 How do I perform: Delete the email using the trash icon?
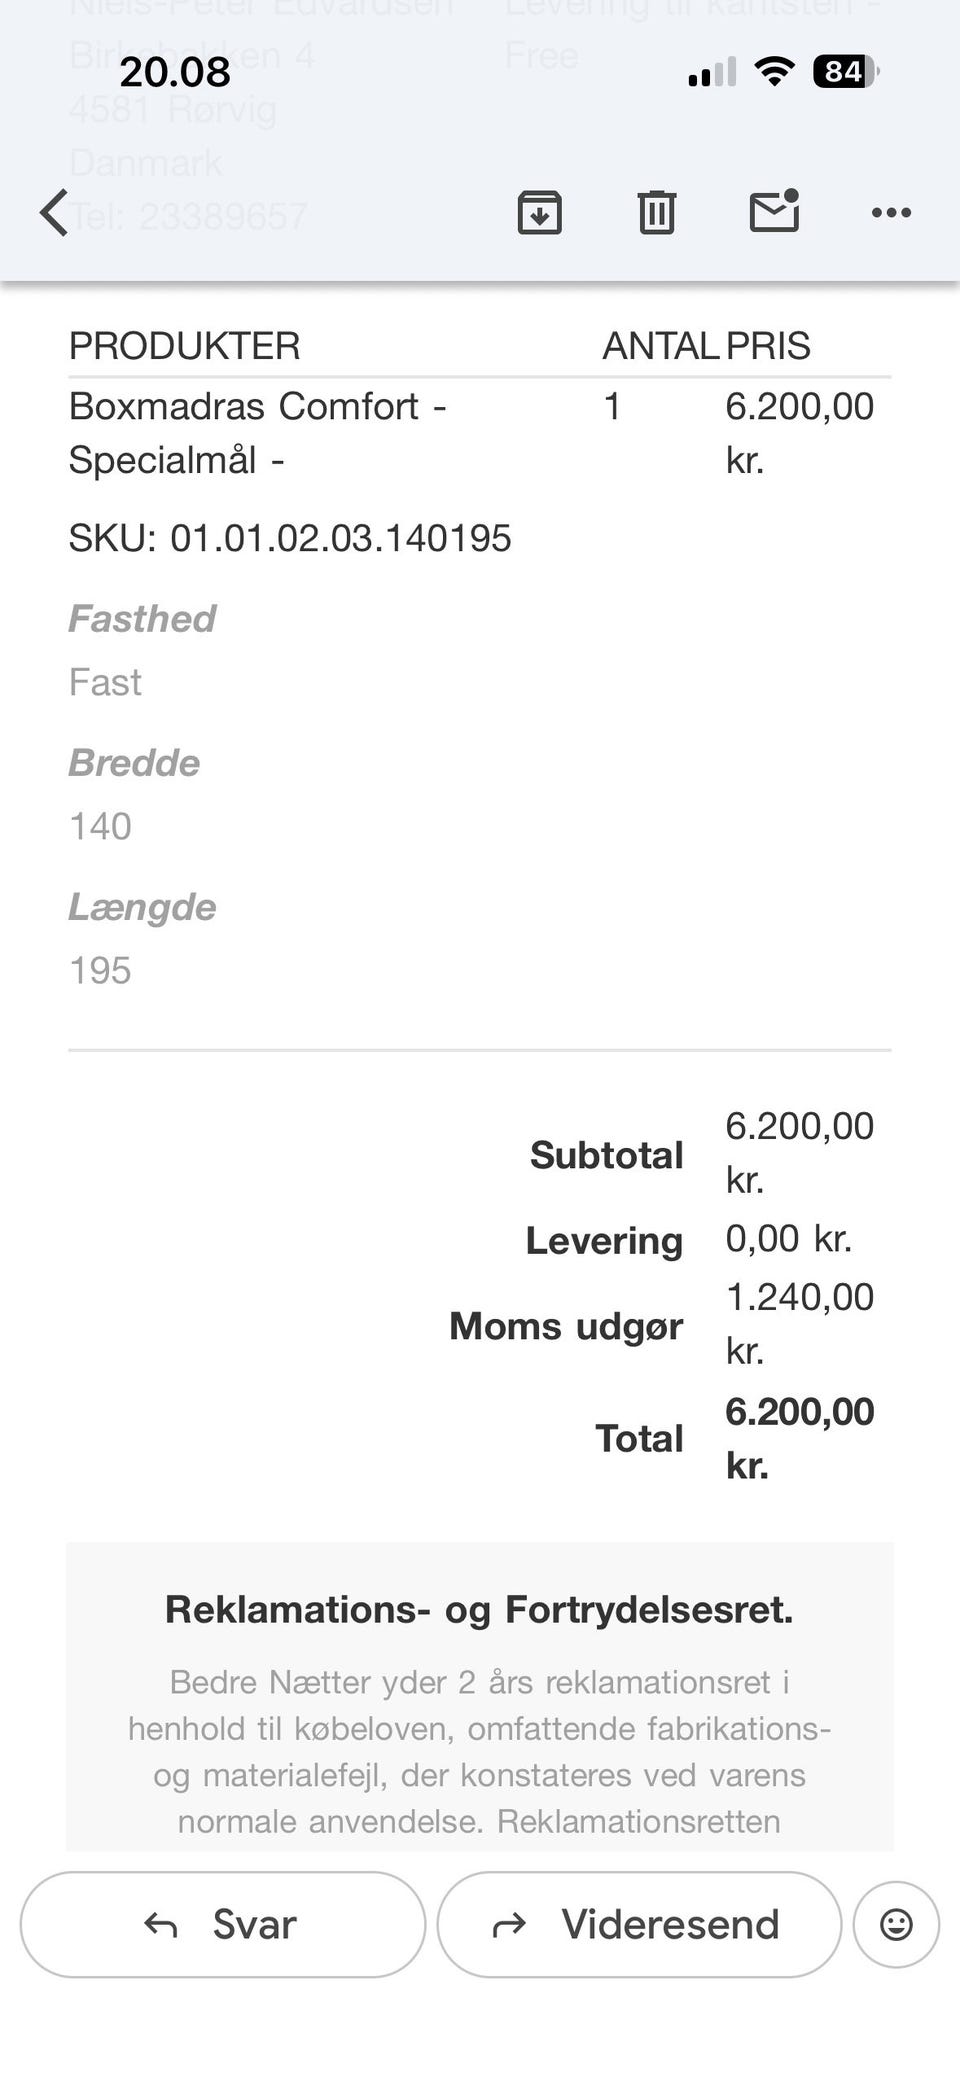point(656,212)
